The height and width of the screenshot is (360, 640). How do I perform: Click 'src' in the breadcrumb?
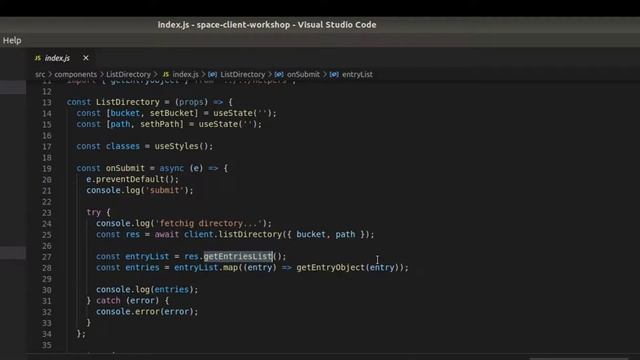point(40,74)
